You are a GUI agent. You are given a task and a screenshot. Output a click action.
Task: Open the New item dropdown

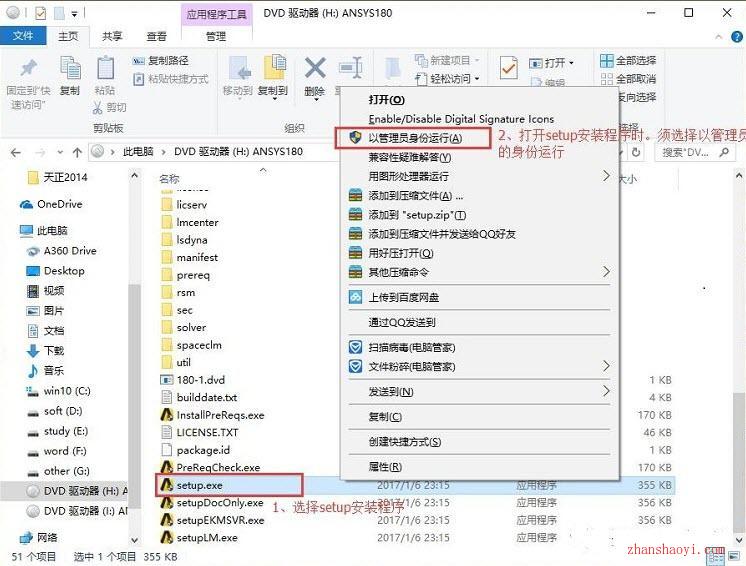[447, 60]
